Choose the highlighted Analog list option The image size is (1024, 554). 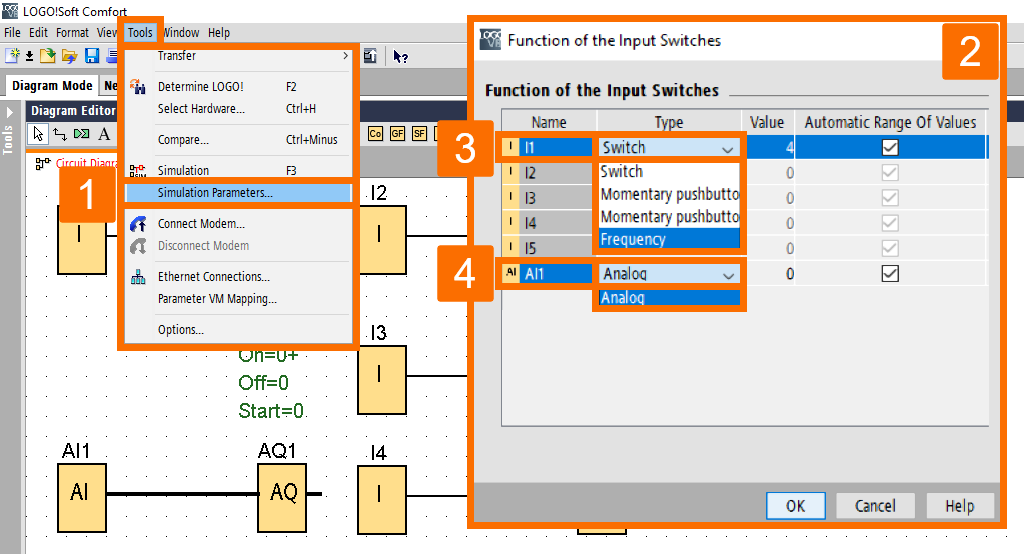[x=669, y=298]
